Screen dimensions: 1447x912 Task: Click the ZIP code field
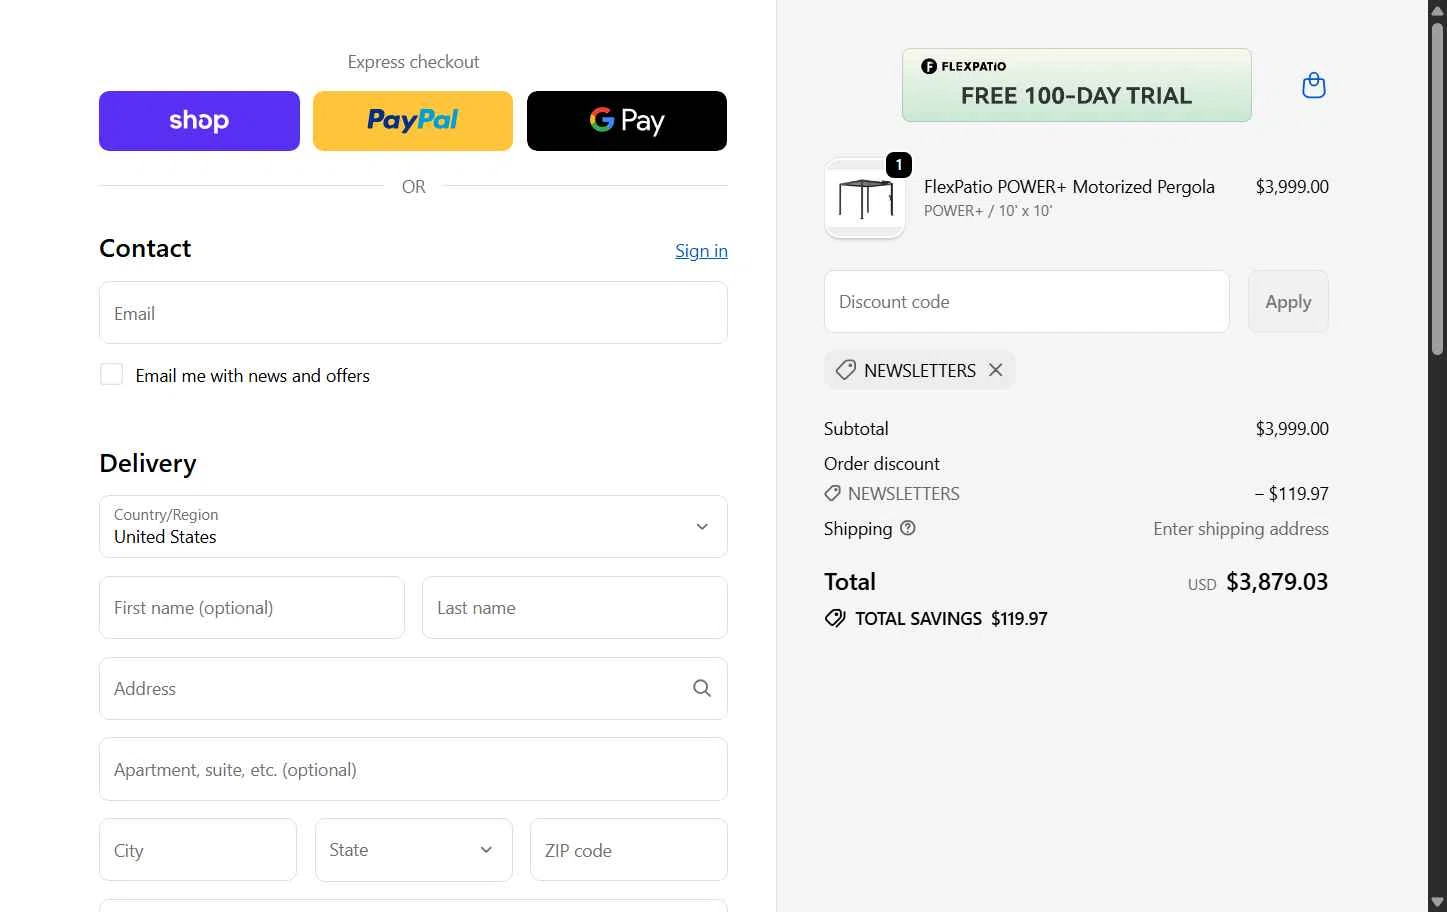point(629,850)
